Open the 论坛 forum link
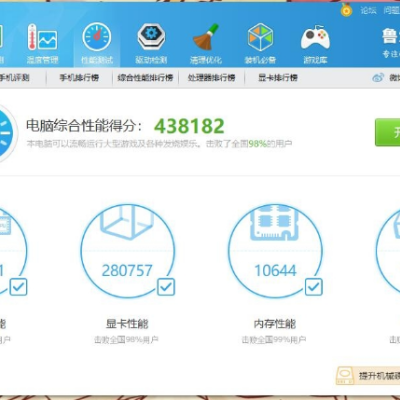The width and height of the screenshot is (400, 400). [x=368, y=10]
